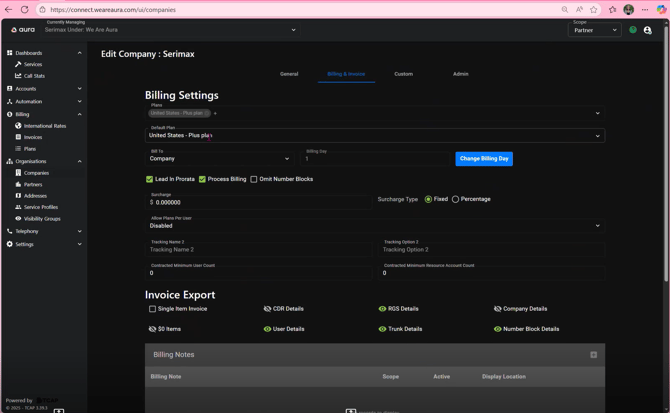Open Addresses in the sidebar
This screenshot has height=413, width=670.
(35, 196)
